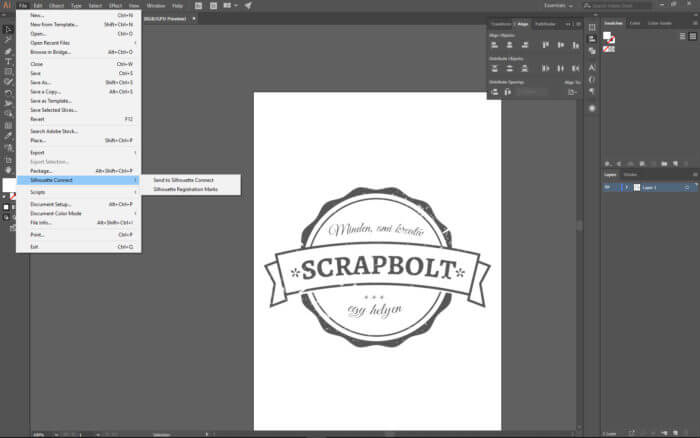Click Horizontal Align Left in Align panel
Screen dimensions: 700x438
pyautogui.click(x=495, y=45)
